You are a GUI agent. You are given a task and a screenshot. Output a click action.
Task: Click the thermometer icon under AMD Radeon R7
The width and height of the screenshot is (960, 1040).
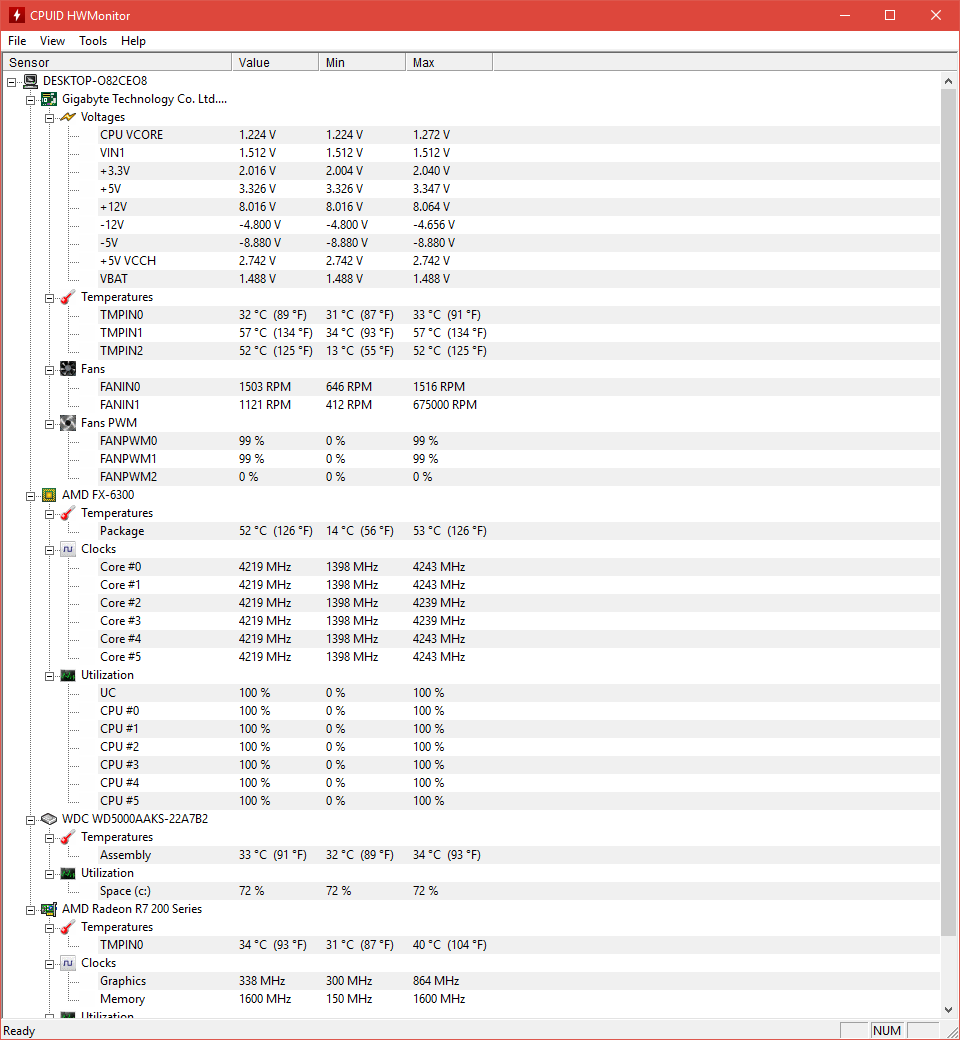[x=68, y=927]
